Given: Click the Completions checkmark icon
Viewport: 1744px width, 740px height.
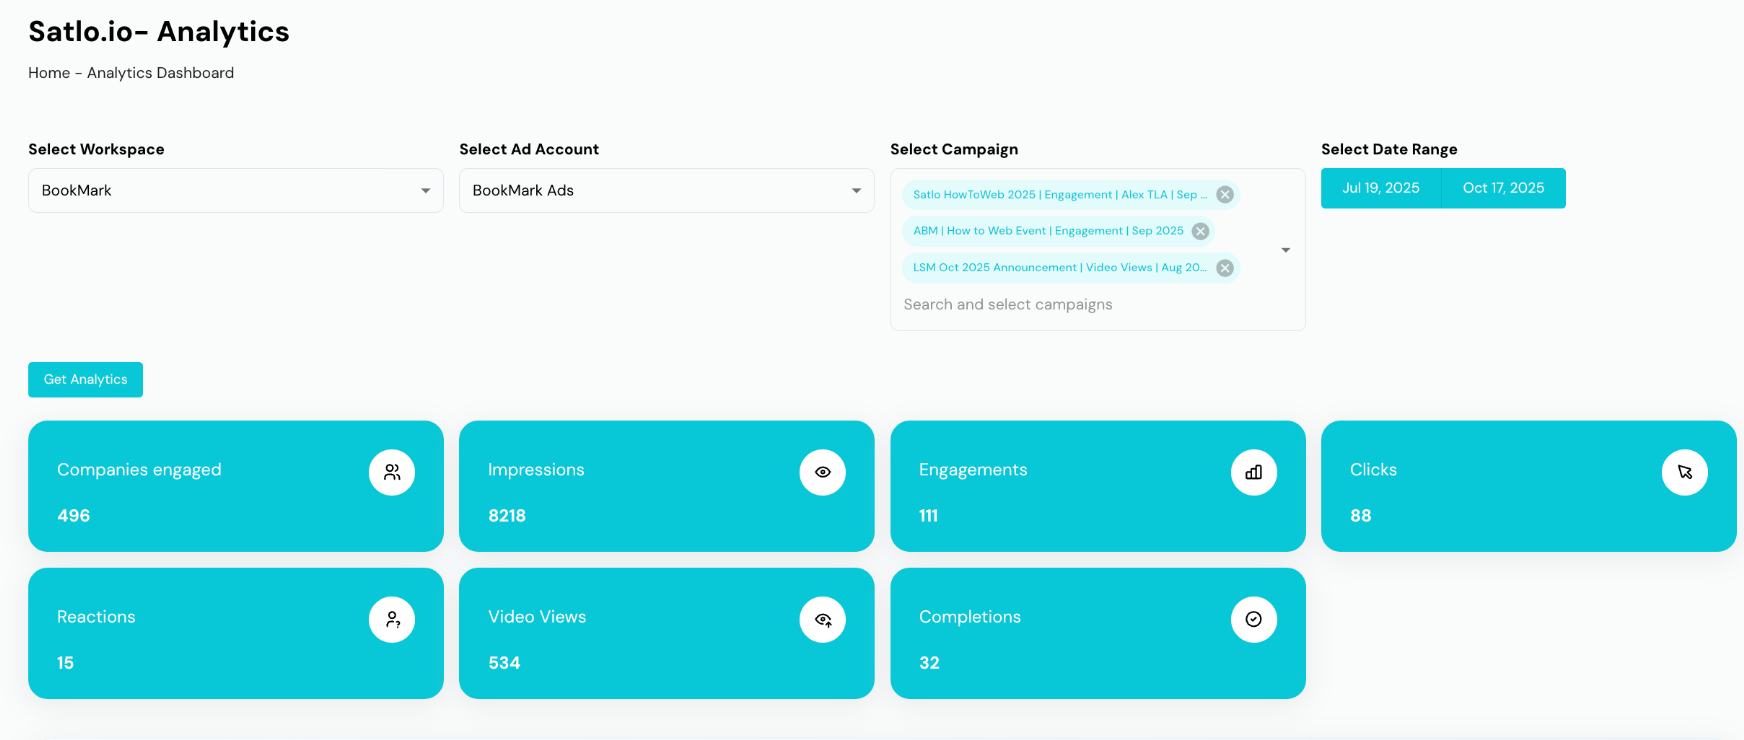Looking at the screenshot, I should point(1253,619).
